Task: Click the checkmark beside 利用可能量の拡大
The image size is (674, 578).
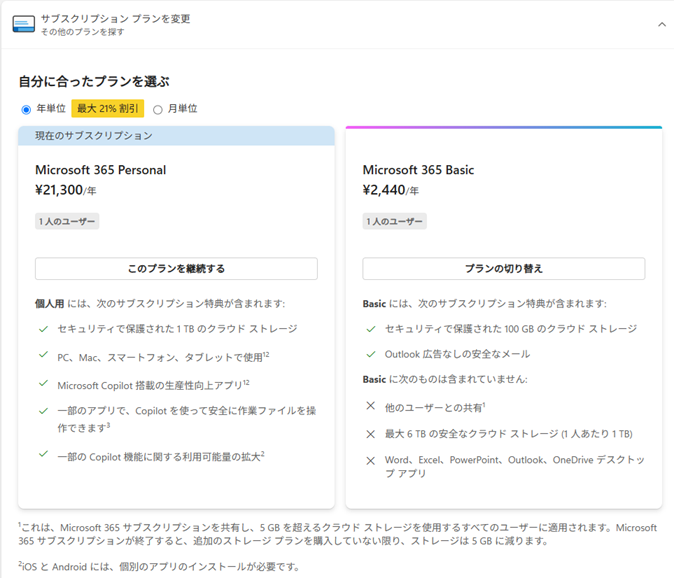Action: click(x=43, y=453)
